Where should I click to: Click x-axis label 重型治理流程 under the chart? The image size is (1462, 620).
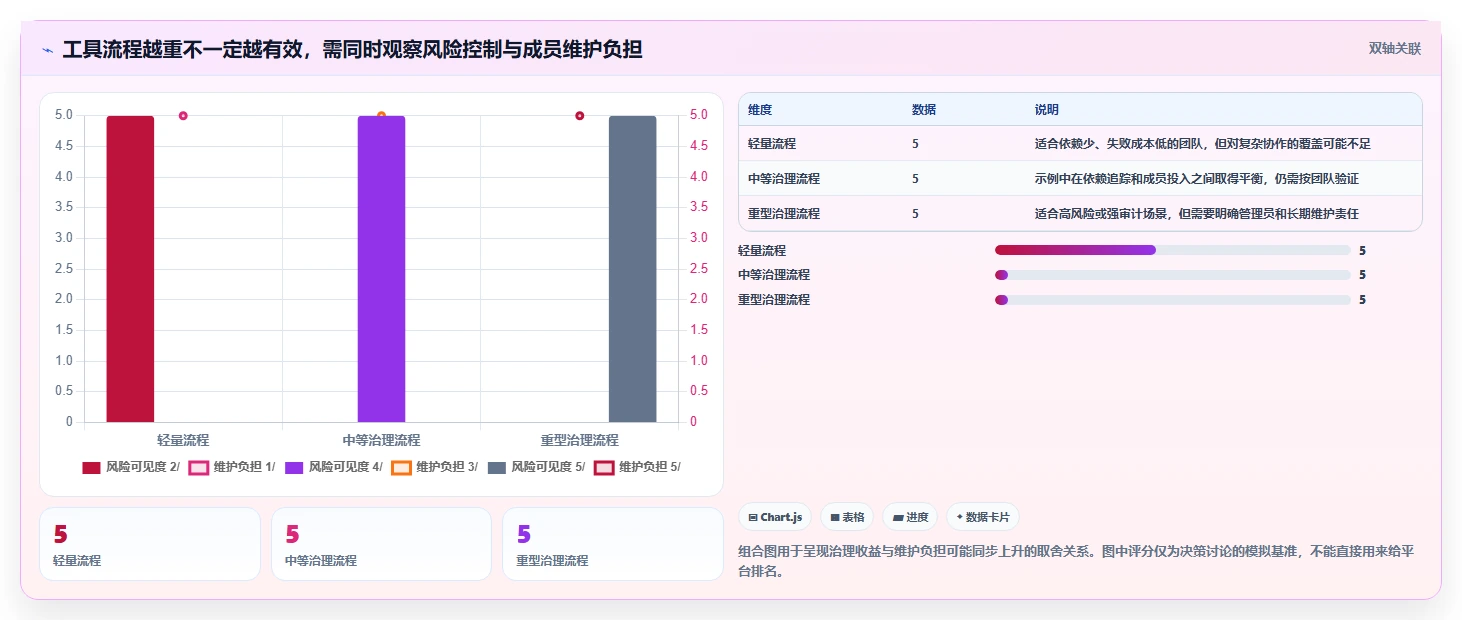580,440
